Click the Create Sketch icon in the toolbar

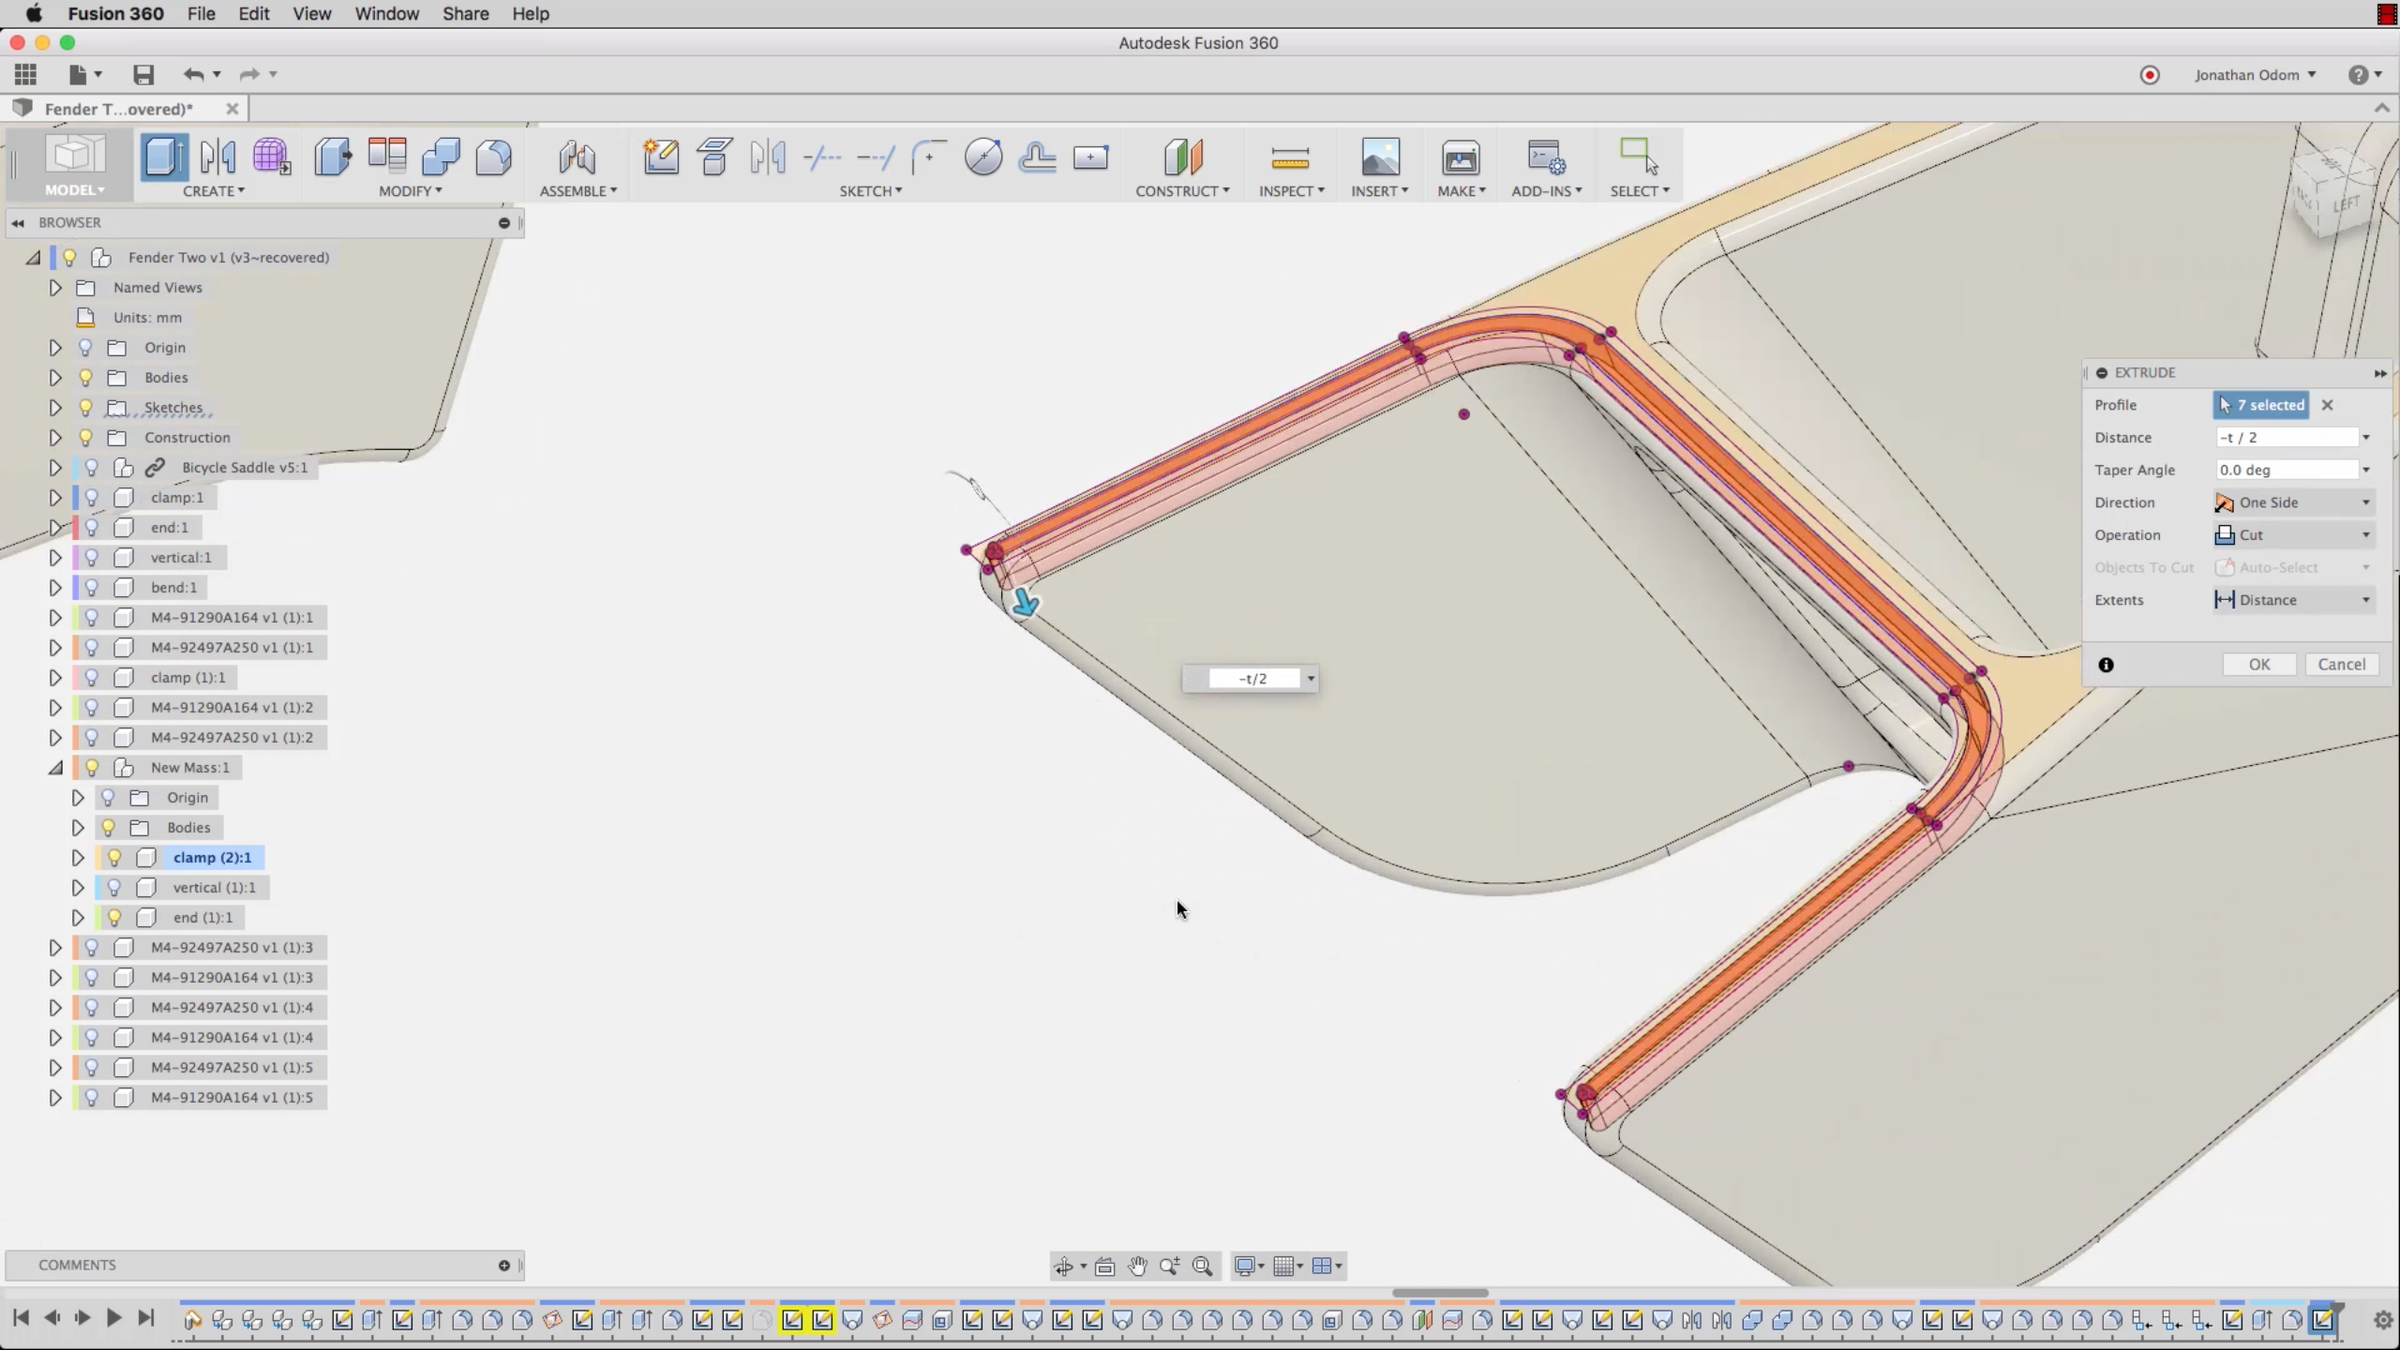(661, 157)
